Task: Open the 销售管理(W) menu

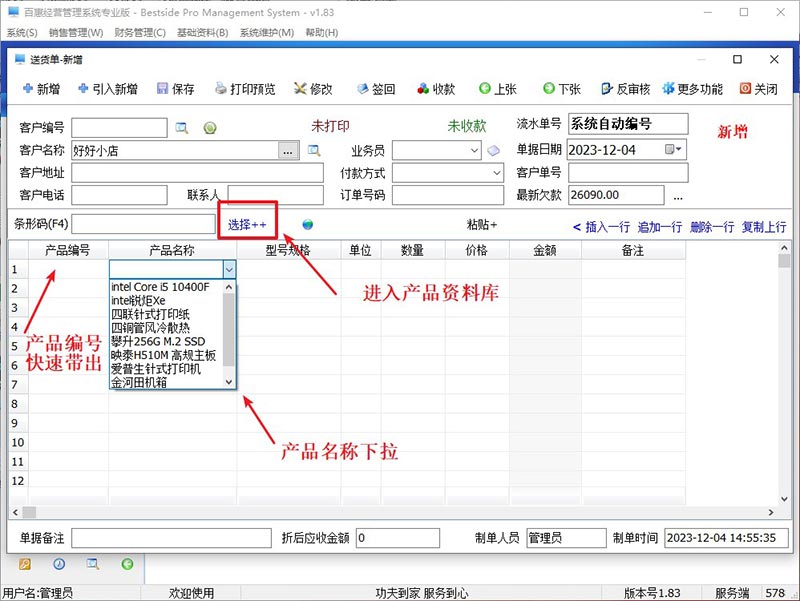Action: pyautogui.click(x=76, y=33)
